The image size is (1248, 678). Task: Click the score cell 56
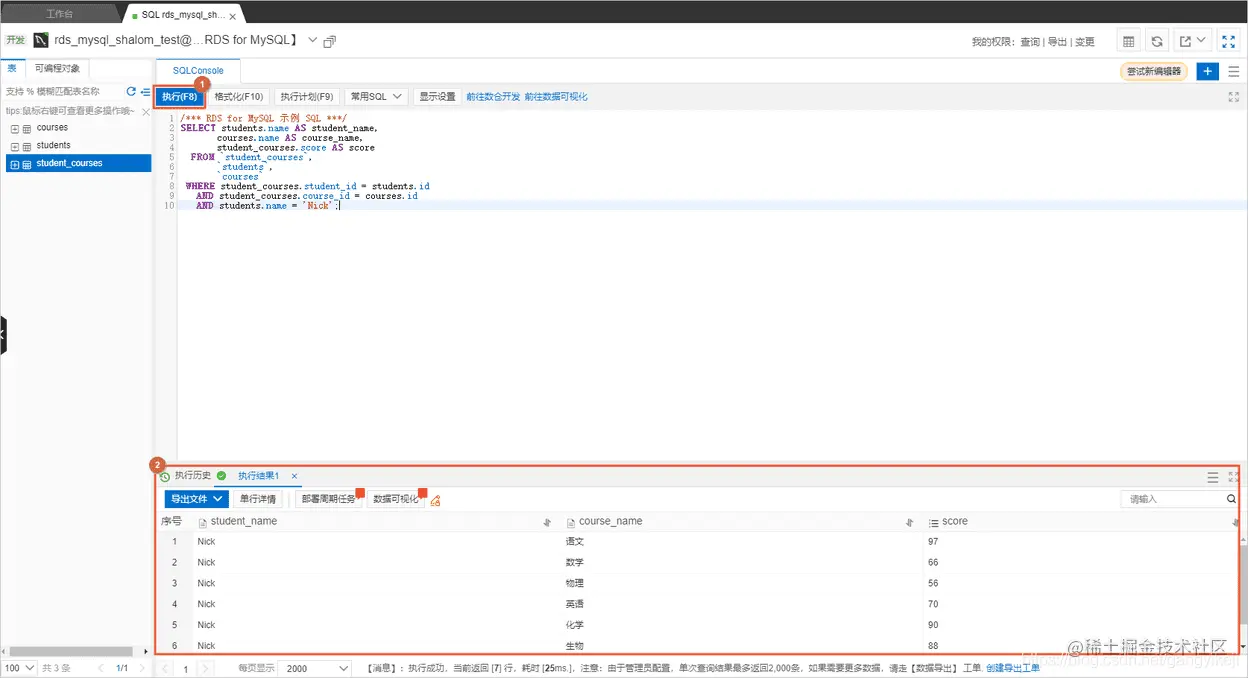click(x=933, y=583)
